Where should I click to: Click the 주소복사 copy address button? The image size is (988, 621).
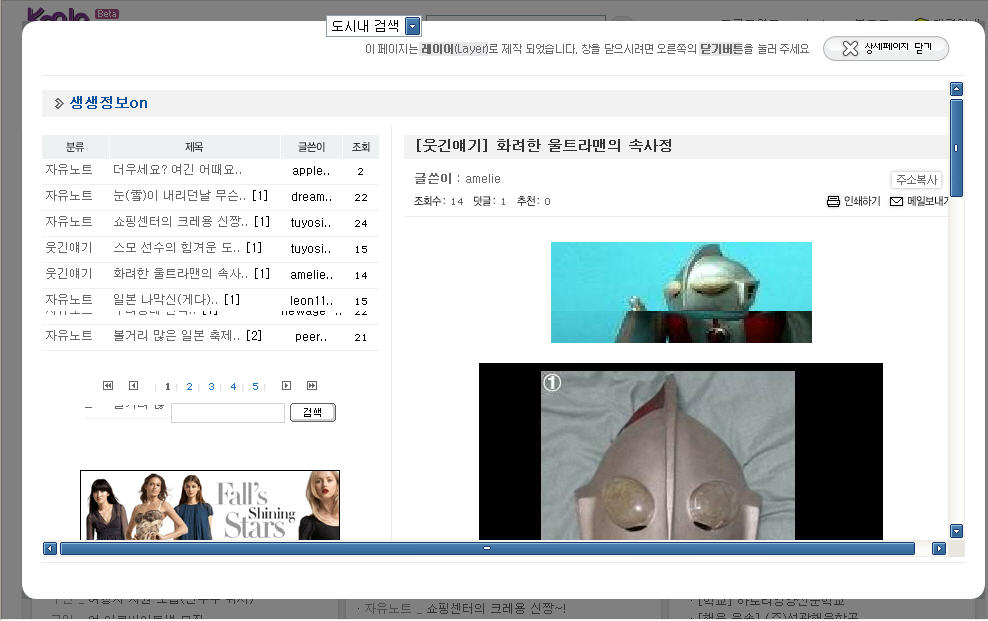(x=916, y=179)
